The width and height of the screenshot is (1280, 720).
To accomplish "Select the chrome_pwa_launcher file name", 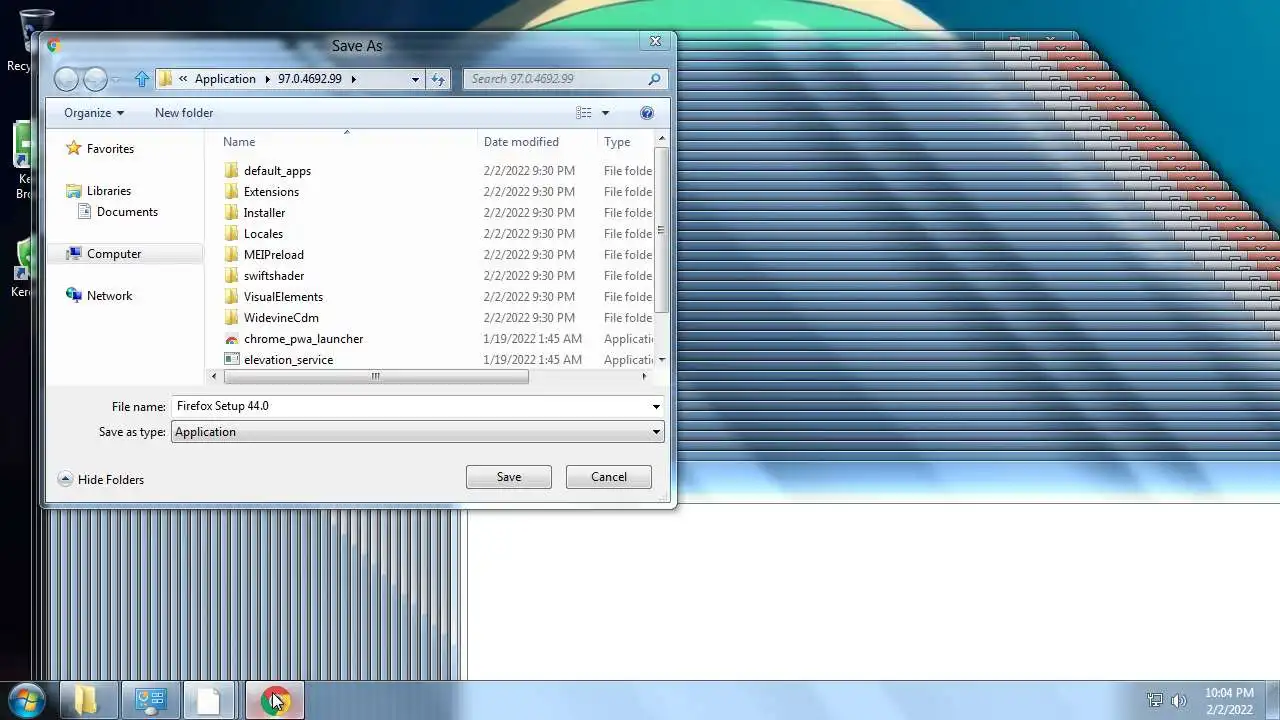I will point(303,339).
